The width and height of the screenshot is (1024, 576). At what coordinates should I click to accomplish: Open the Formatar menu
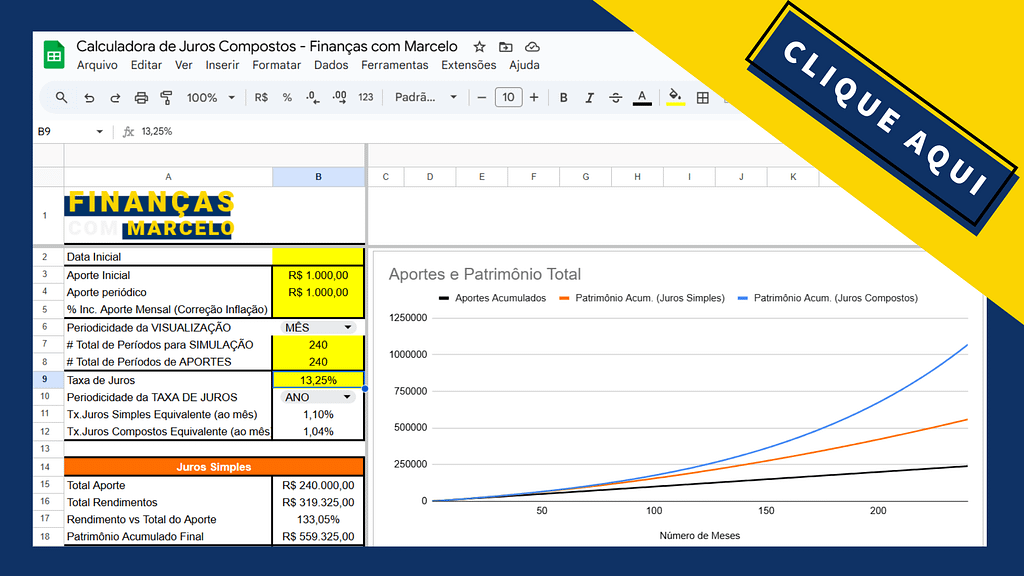point(276,65)
